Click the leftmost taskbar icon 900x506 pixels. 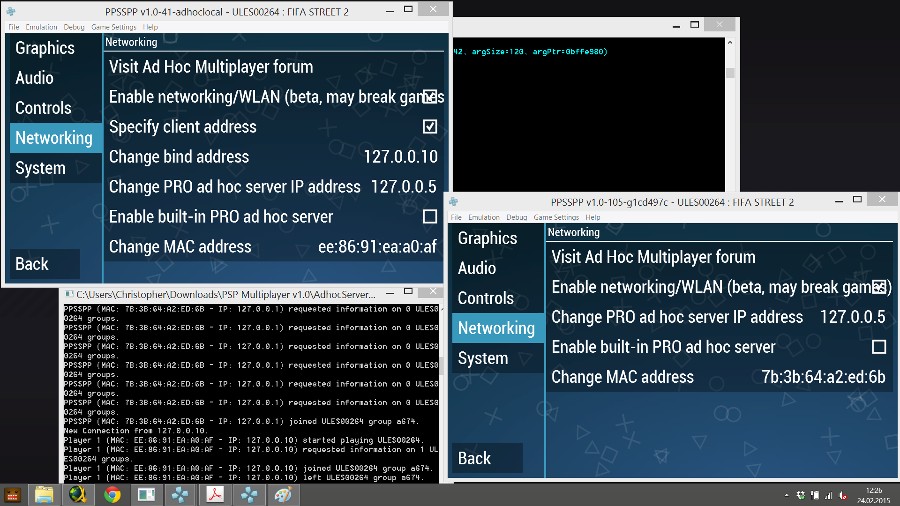pyautogui.click(x=13, y=495)
